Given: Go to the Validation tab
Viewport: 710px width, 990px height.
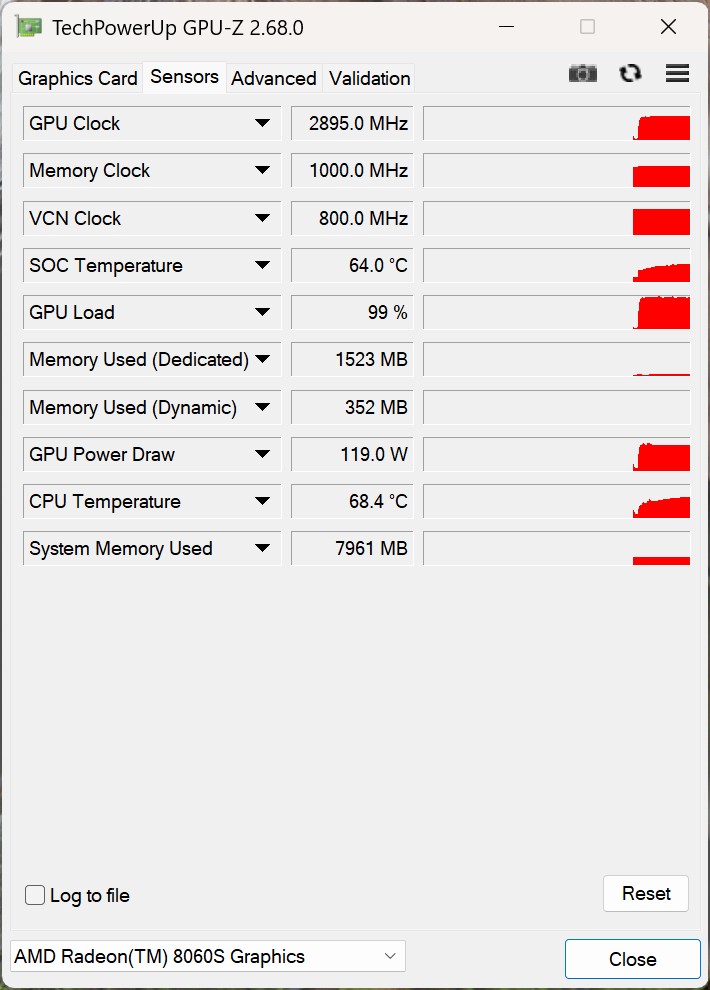Looking at the screenshot, I should (369, 78).
